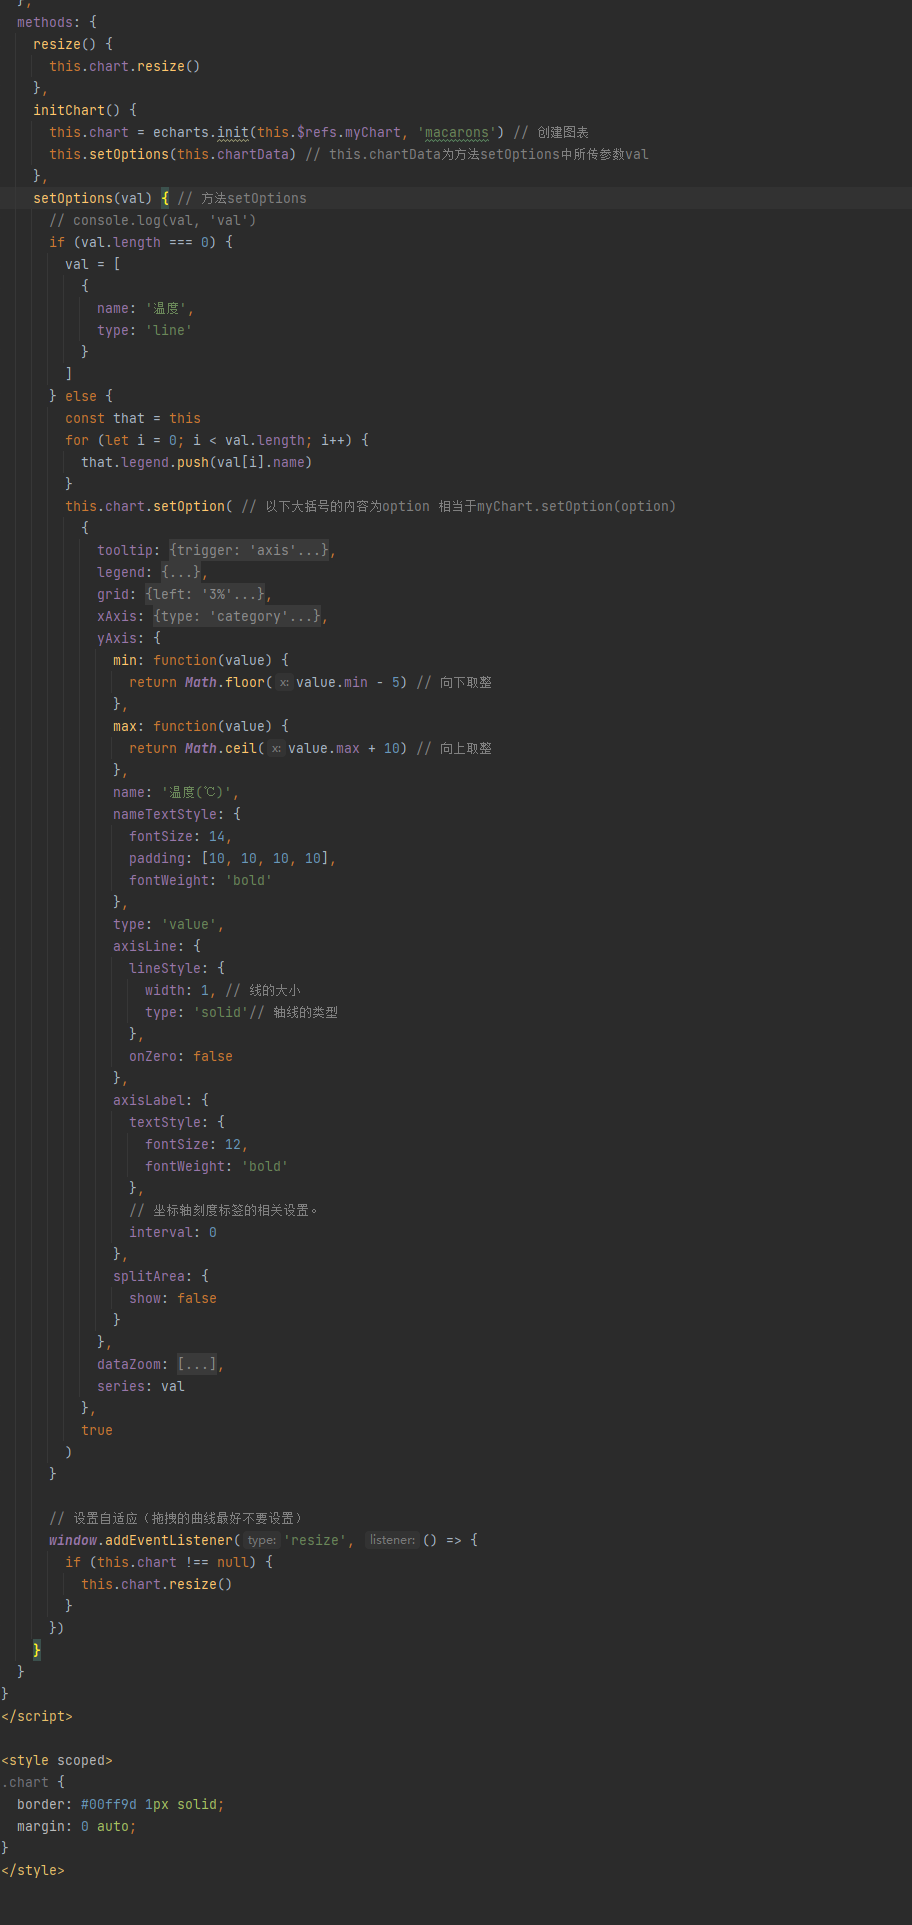
Task: Click the interval: 0 property
Action: pyautogui.click(x=173, y=1232)
